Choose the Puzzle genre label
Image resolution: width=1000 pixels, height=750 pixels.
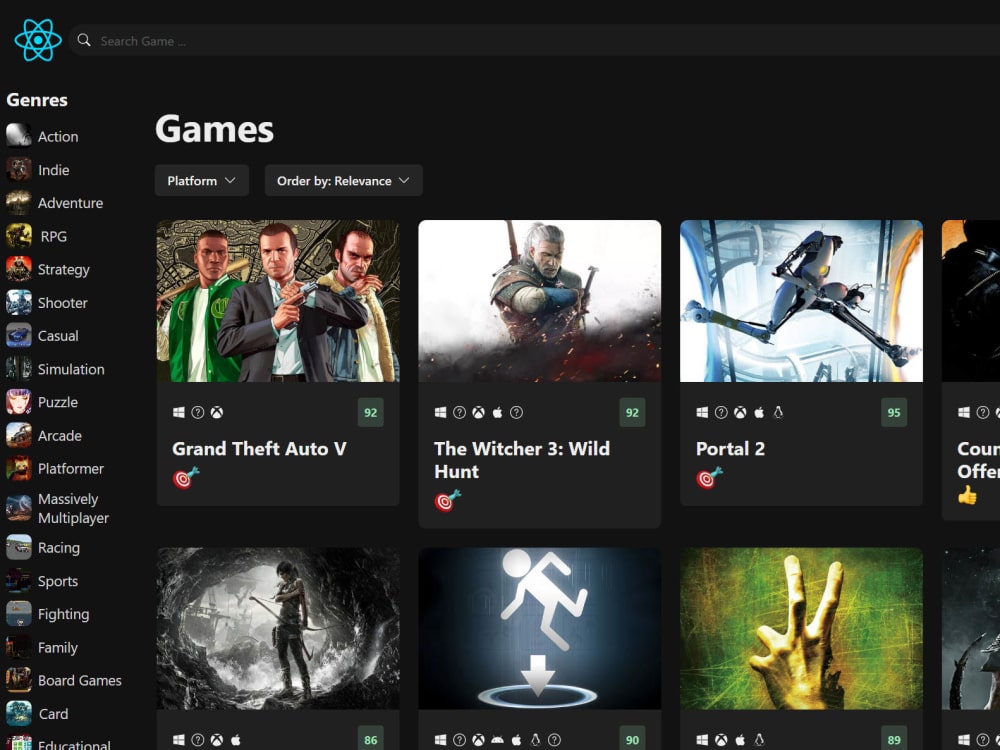pyautogui.click(x=57, y=402)
